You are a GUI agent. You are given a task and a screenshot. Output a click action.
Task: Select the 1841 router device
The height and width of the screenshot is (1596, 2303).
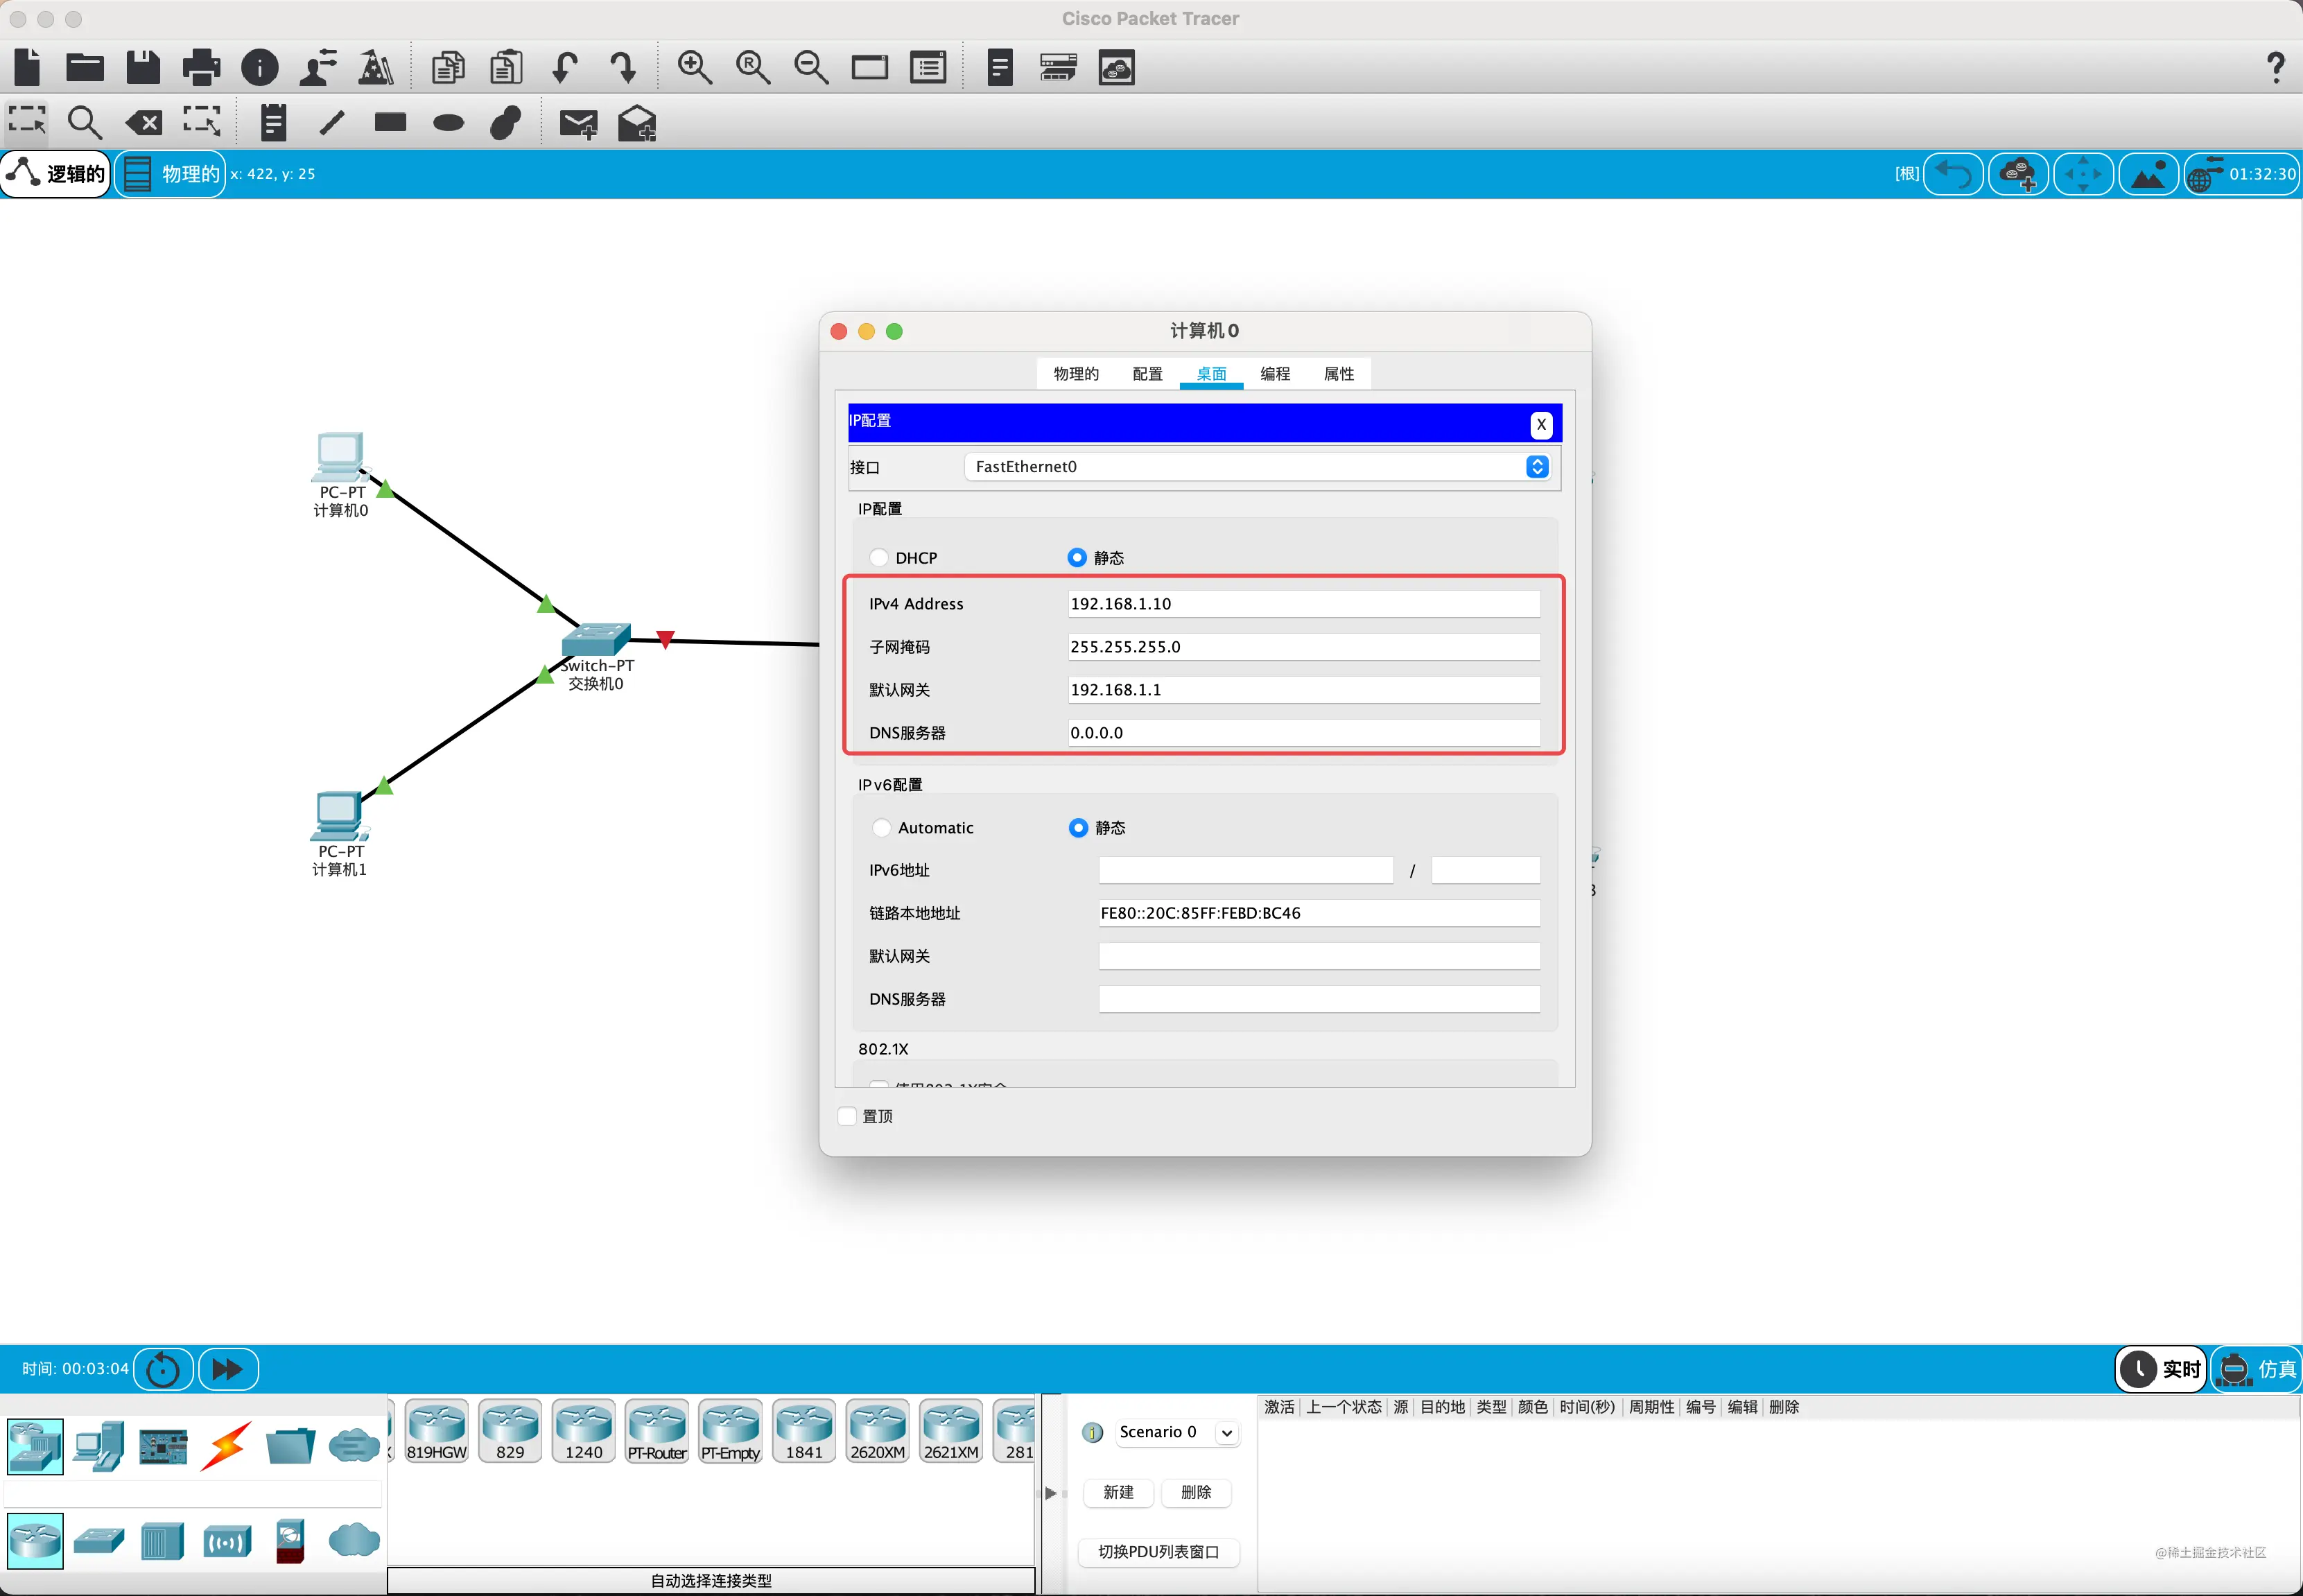click(x=804, y=1431)
